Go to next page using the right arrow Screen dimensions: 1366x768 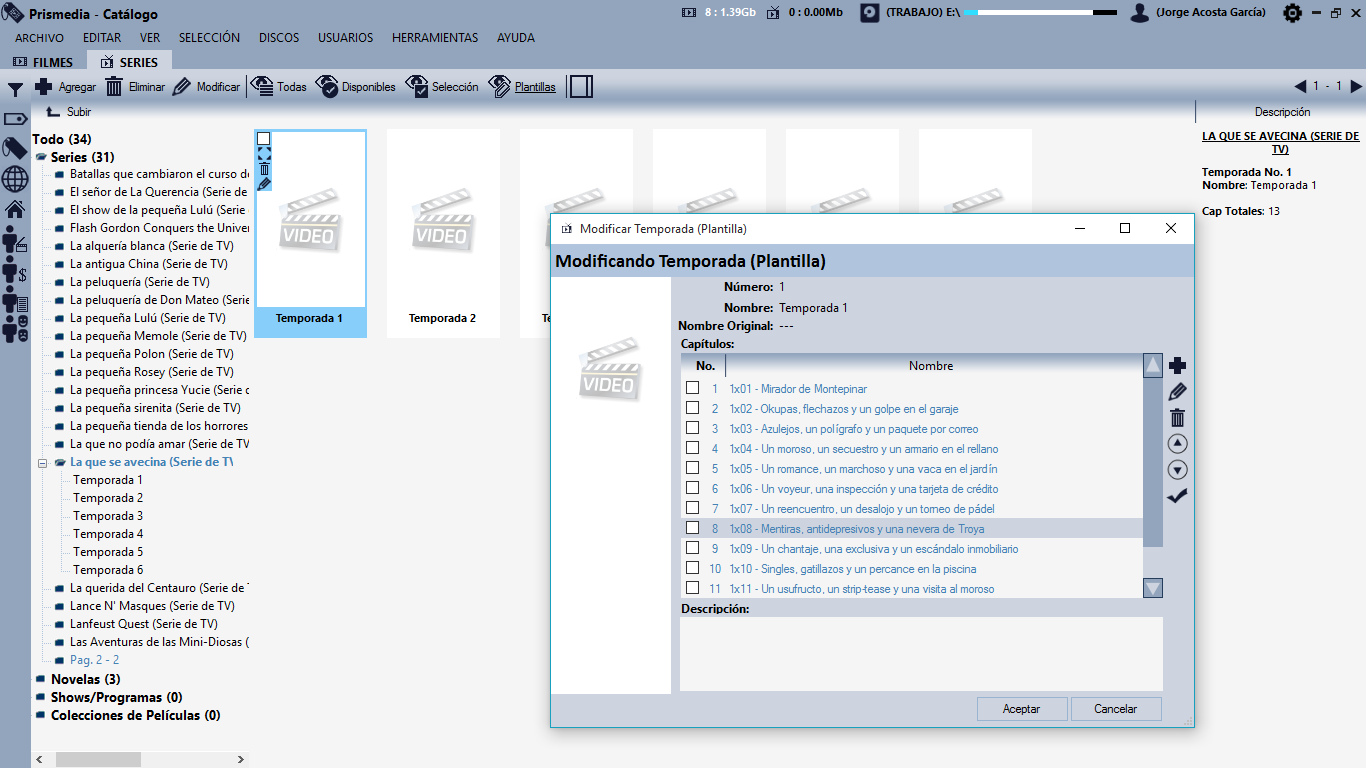click(x=1356, y=87)
